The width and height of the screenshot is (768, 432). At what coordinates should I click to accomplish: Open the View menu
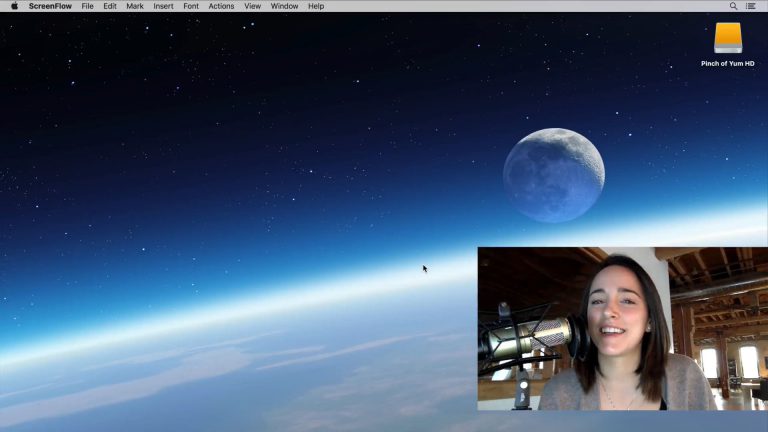coord(252,6)
